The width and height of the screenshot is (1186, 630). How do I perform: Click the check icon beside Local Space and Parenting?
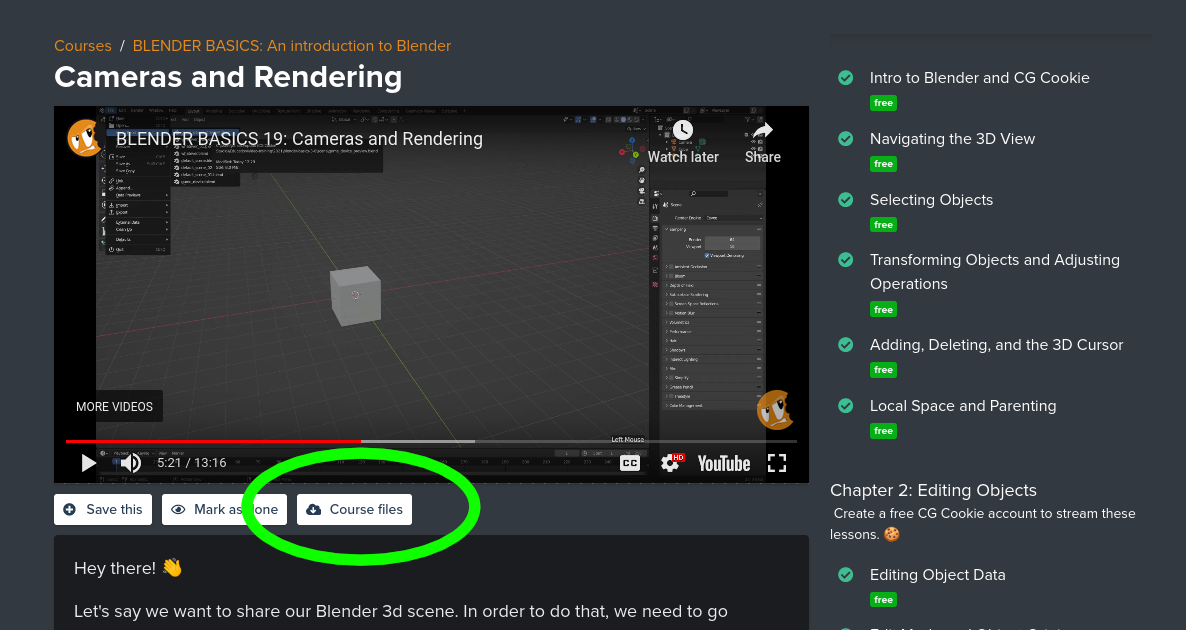(x=846, y=406)
